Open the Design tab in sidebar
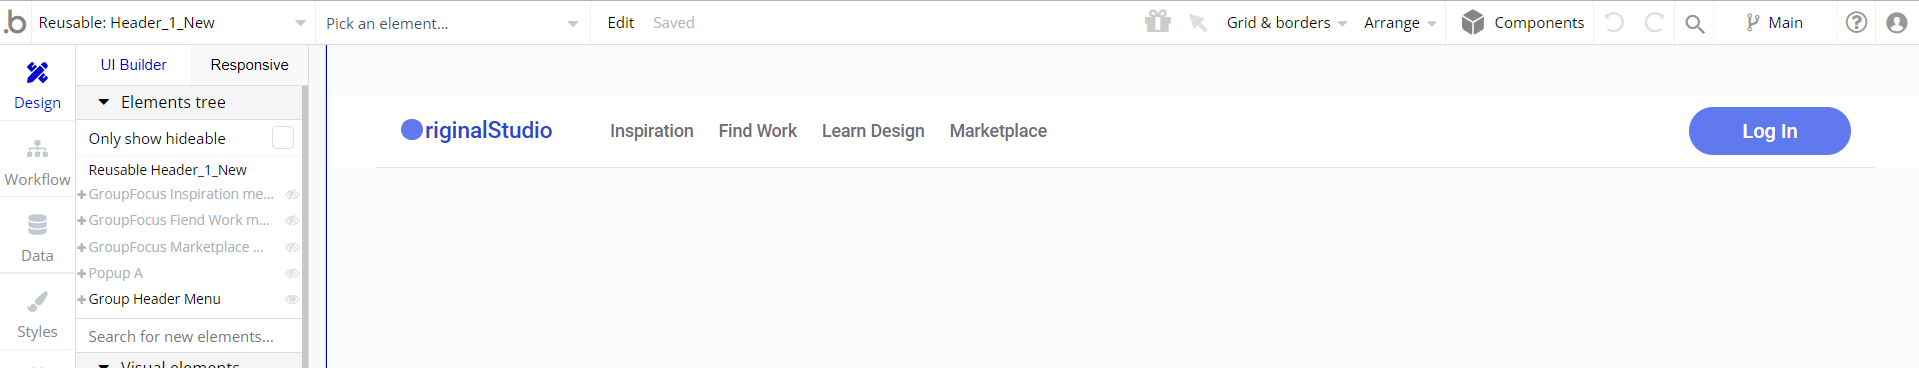This screenshot has height=368, width=1919. (37, 84)
